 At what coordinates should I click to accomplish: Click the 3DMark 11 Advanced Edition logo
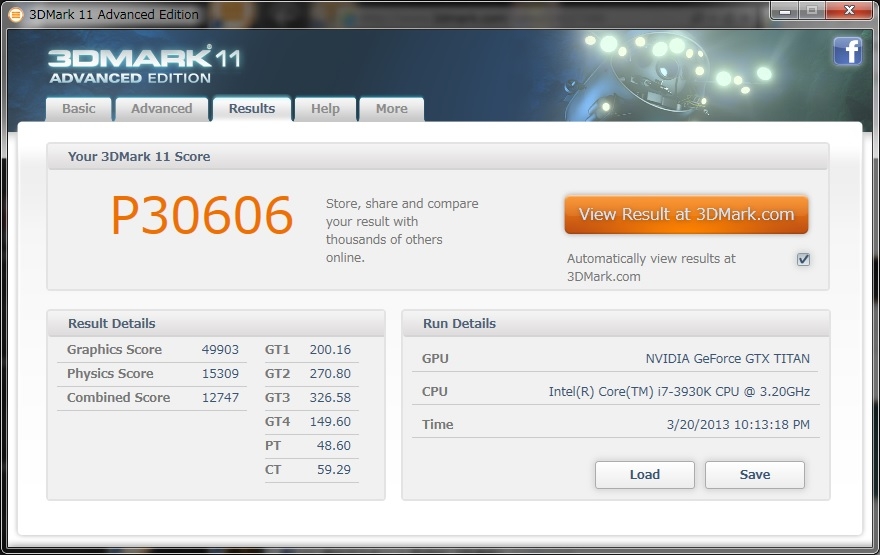[145, 66]
